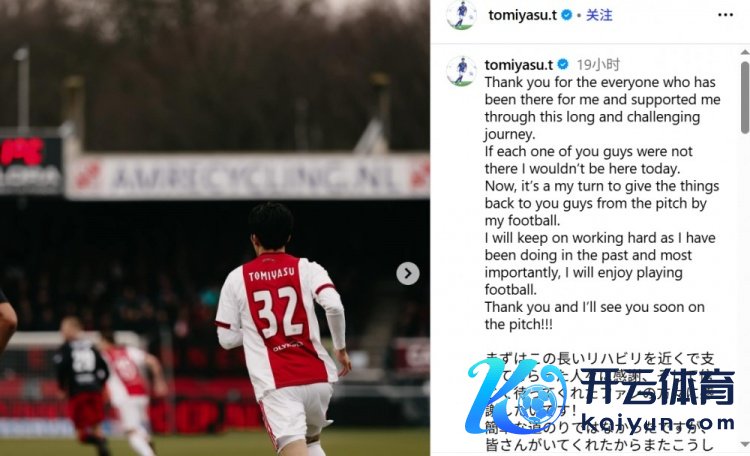The height and width of the screenshot is (456, 750).
Task: Click the Japanese caption text section
Action: [x=600, y=401]
